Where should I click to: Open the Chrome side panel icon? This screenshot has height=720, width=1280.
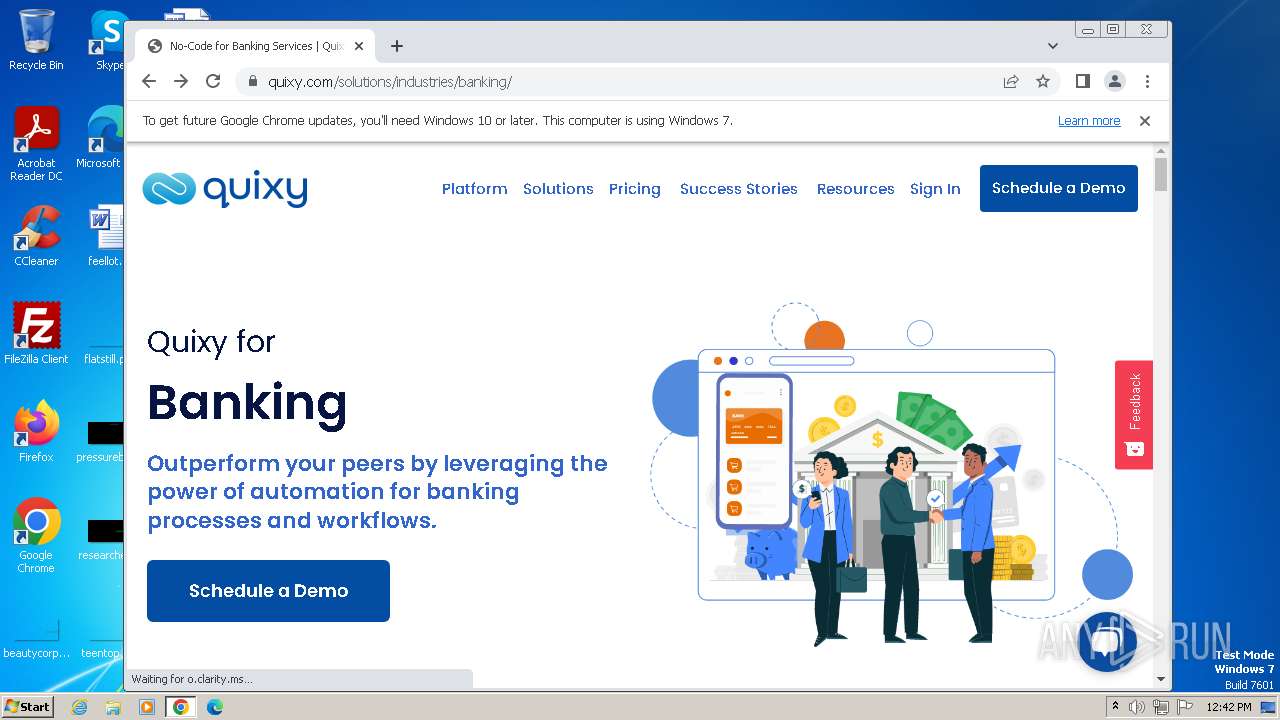coord(1082,81)
